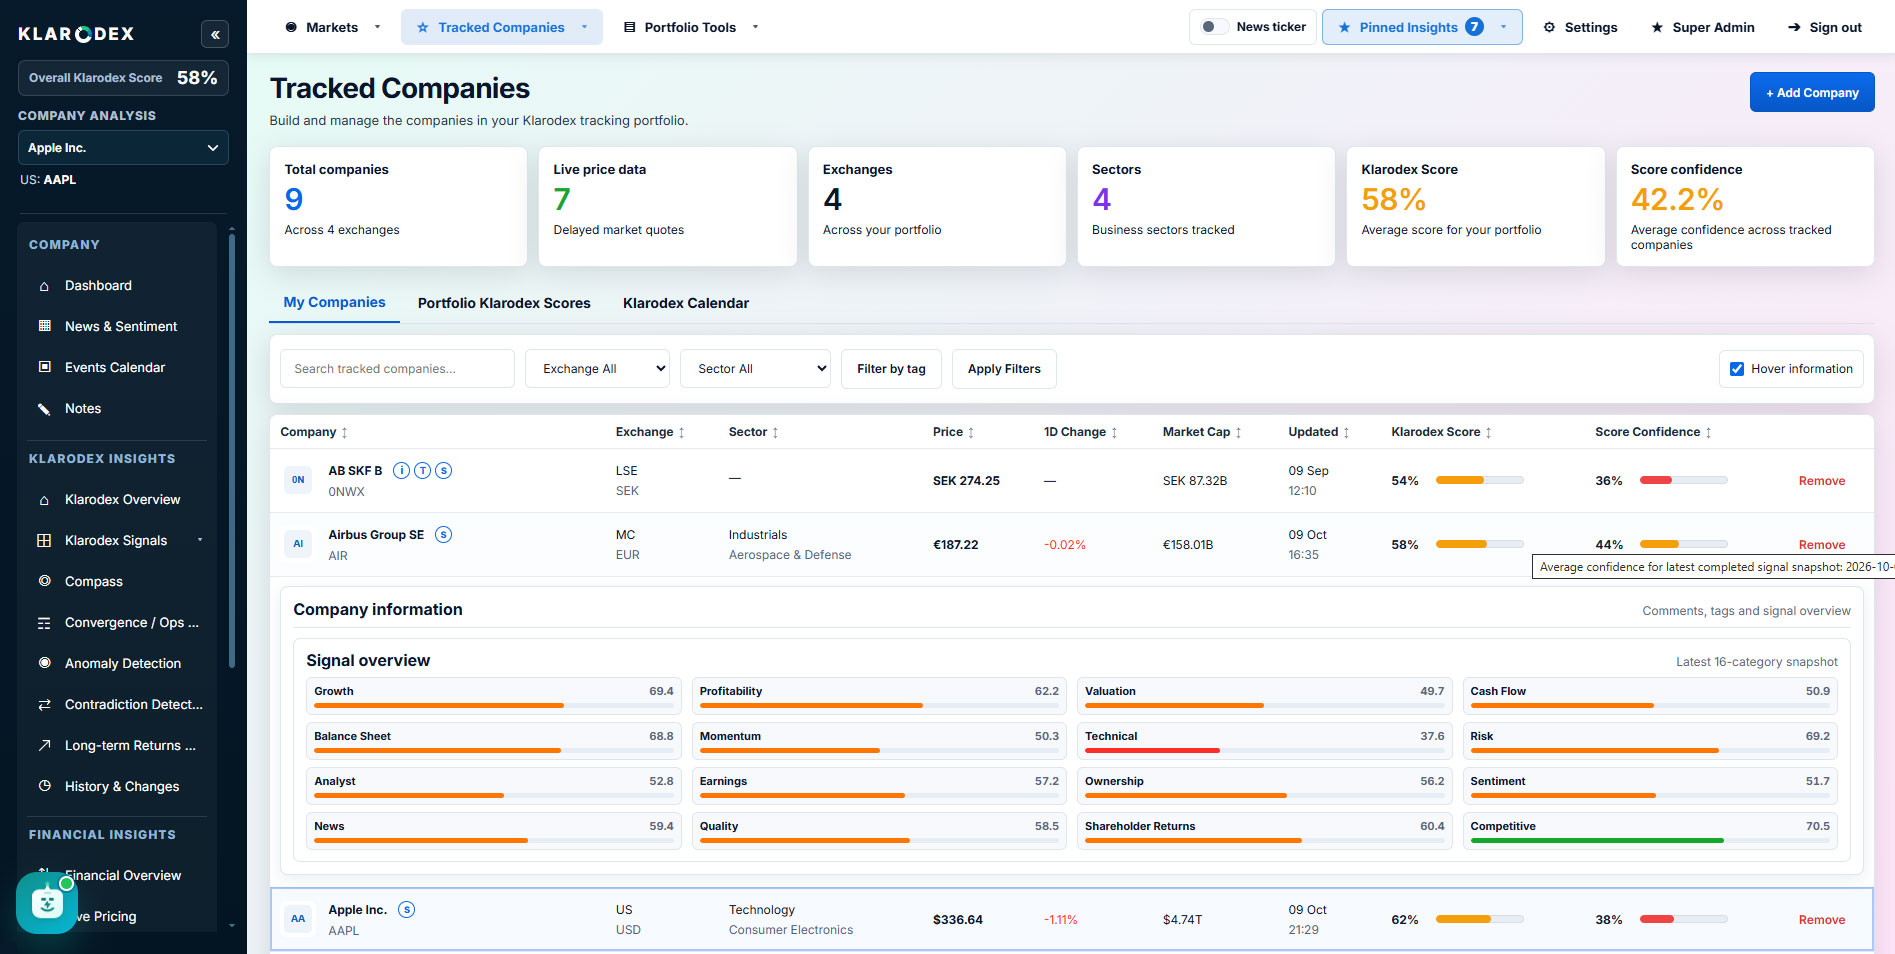Open Compass in the sidebar
1895x954 pixels.
[93, 582]
